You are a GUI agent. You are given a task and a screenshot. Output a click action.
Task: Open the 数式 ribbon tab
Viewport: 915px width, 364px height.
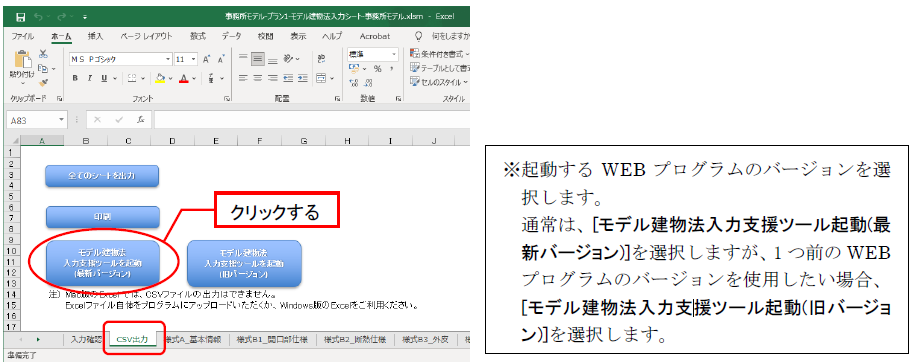(198, 36)
